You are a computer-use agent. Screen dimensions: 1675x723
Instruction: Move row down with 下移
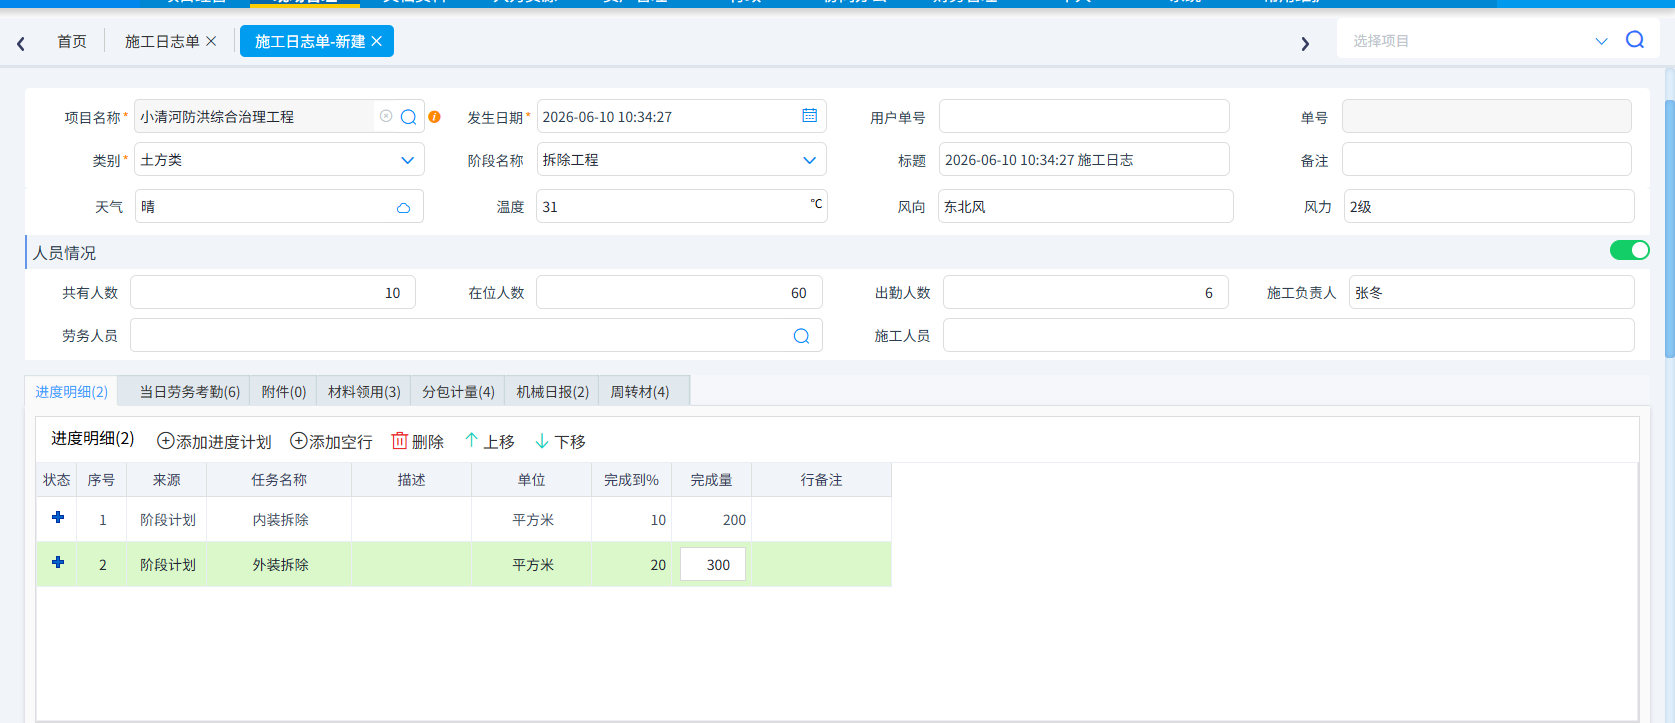point(560,441)
